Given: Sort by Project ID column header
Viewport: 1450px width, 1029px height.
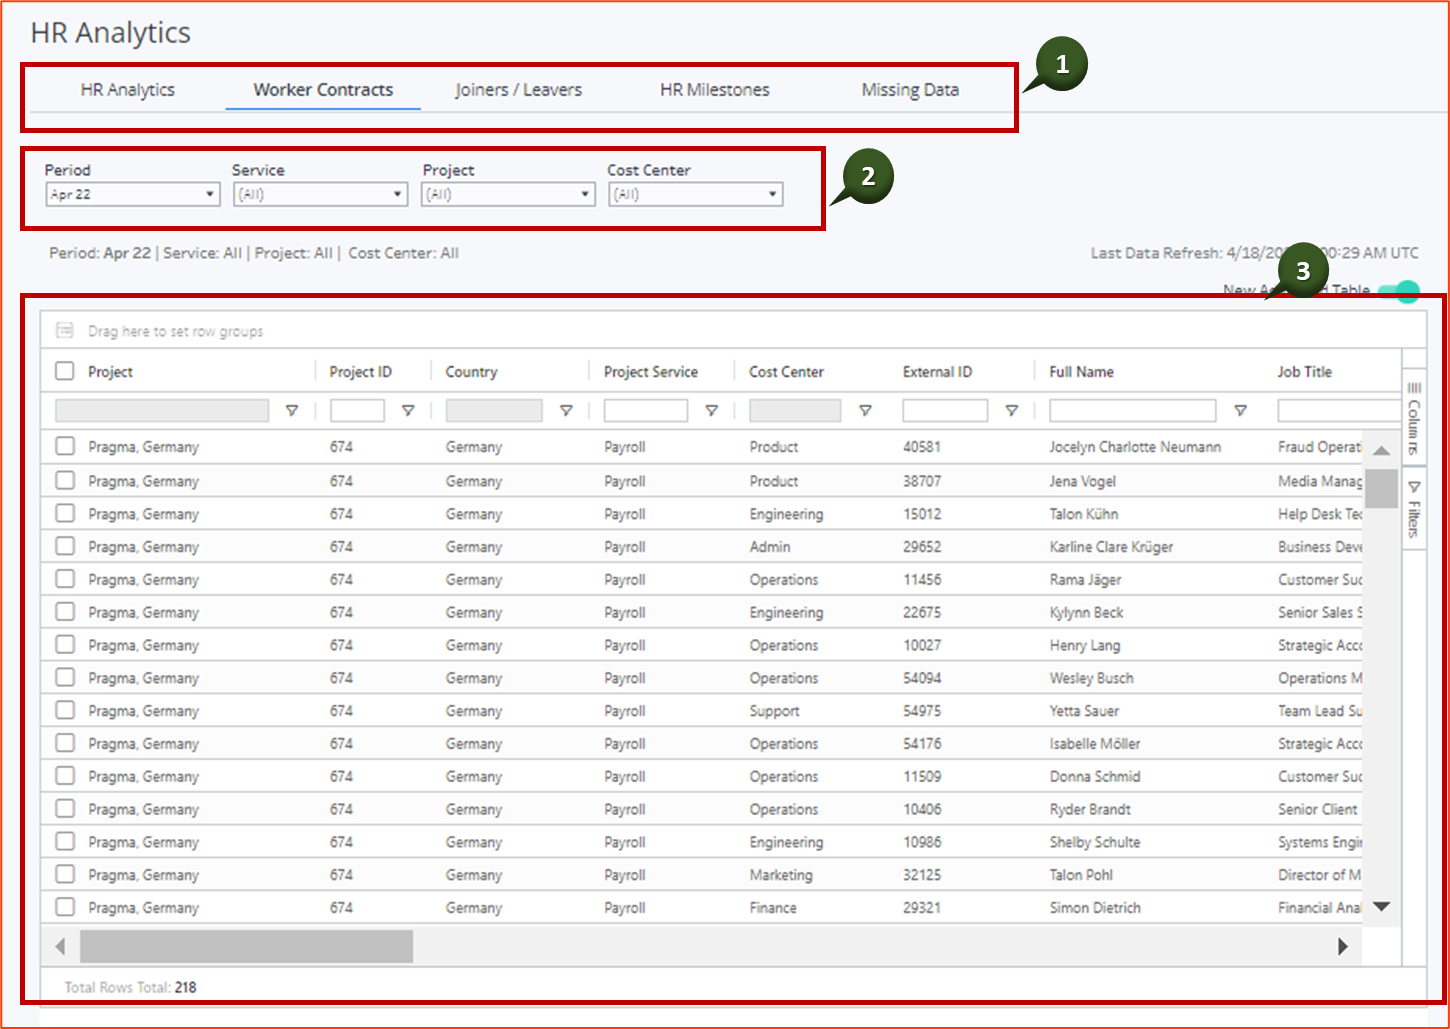Looking at the screenshot, I should coord(361,372).
